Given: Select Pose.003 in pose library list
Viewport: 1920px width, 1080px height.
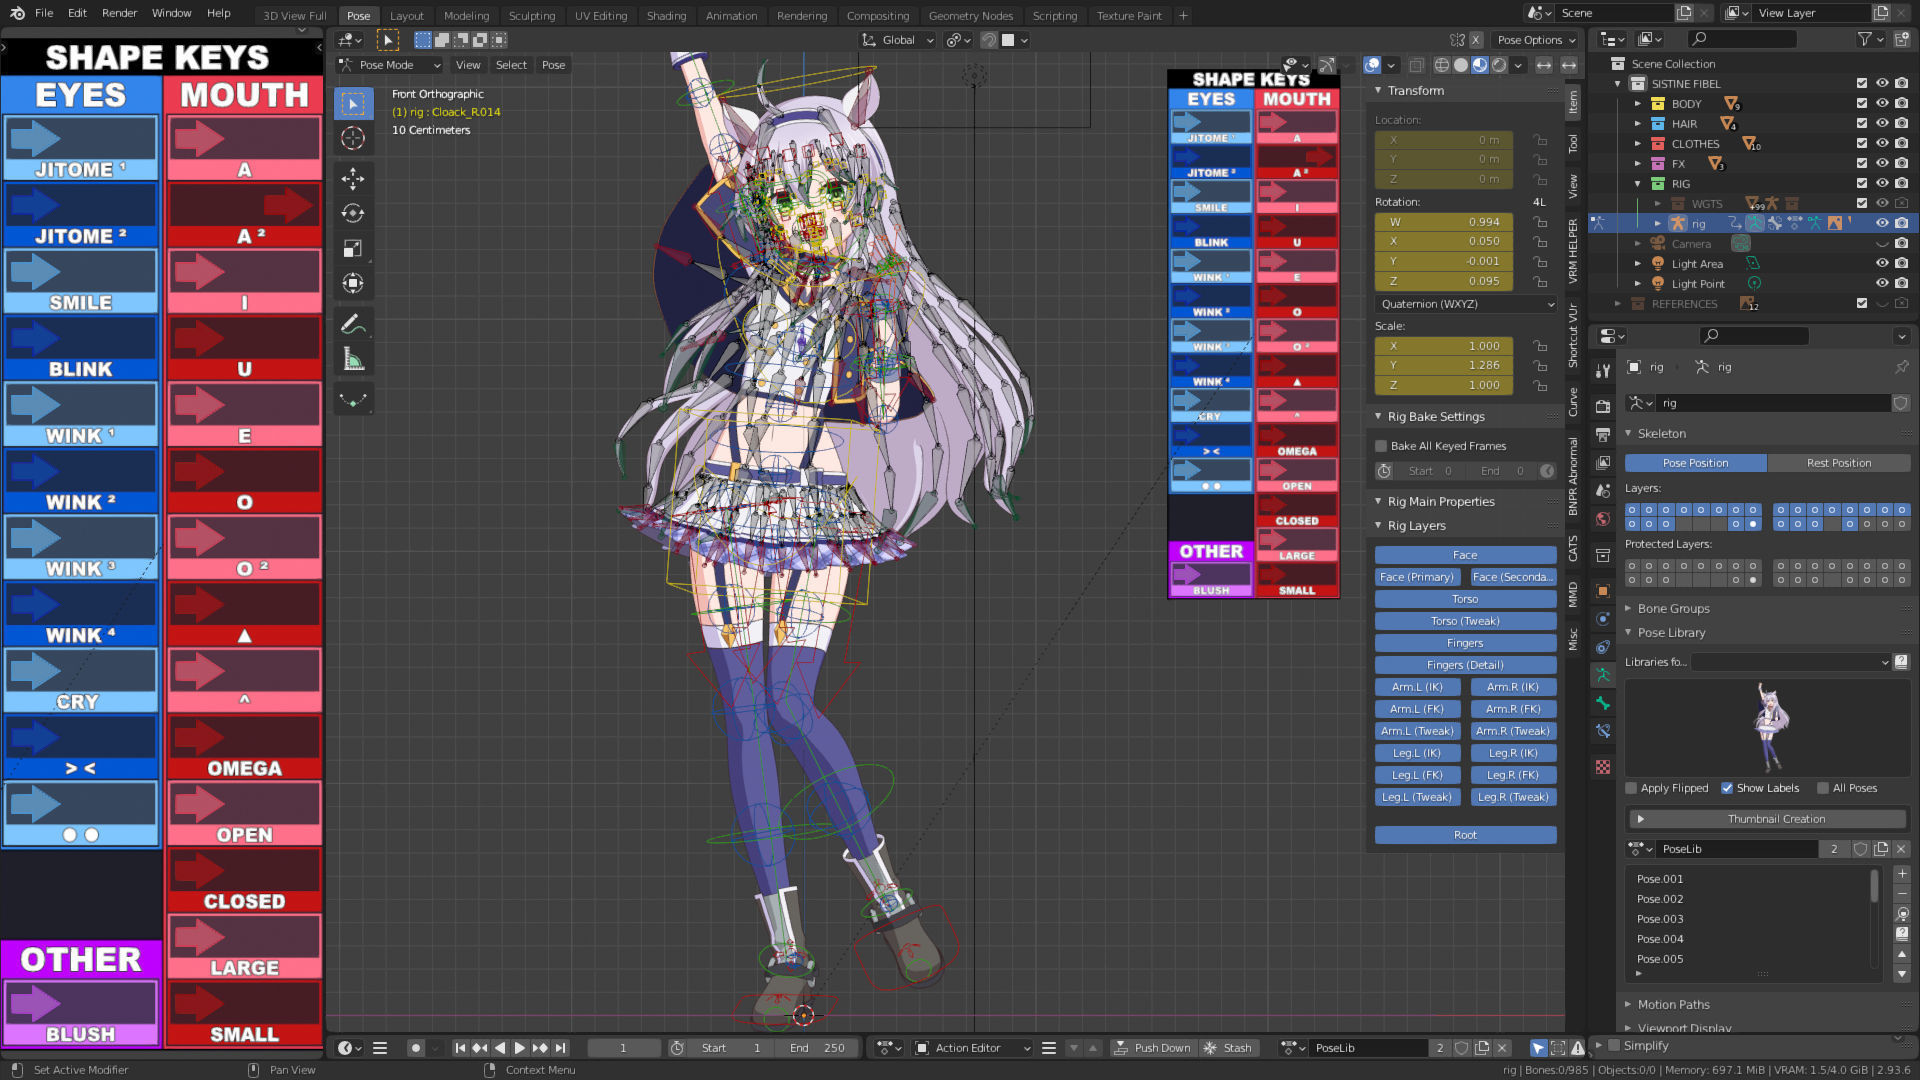Looking at the screenshot, I should [x=1660, y=919].
